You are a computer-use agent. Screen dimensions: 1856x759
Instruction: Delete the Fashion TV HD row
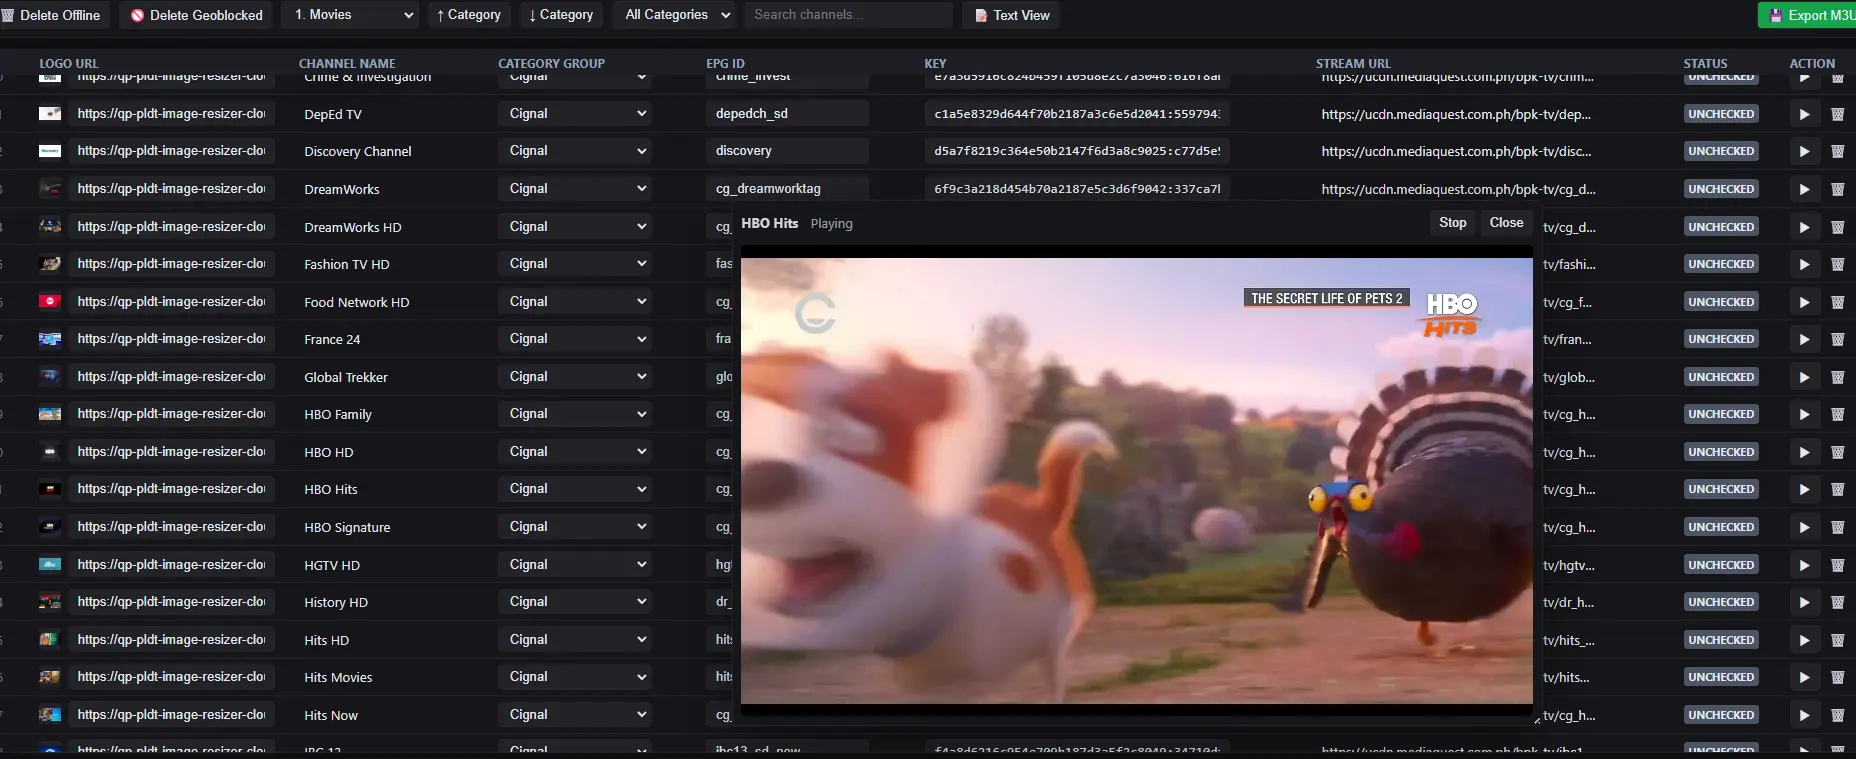tap(1837, 264)
